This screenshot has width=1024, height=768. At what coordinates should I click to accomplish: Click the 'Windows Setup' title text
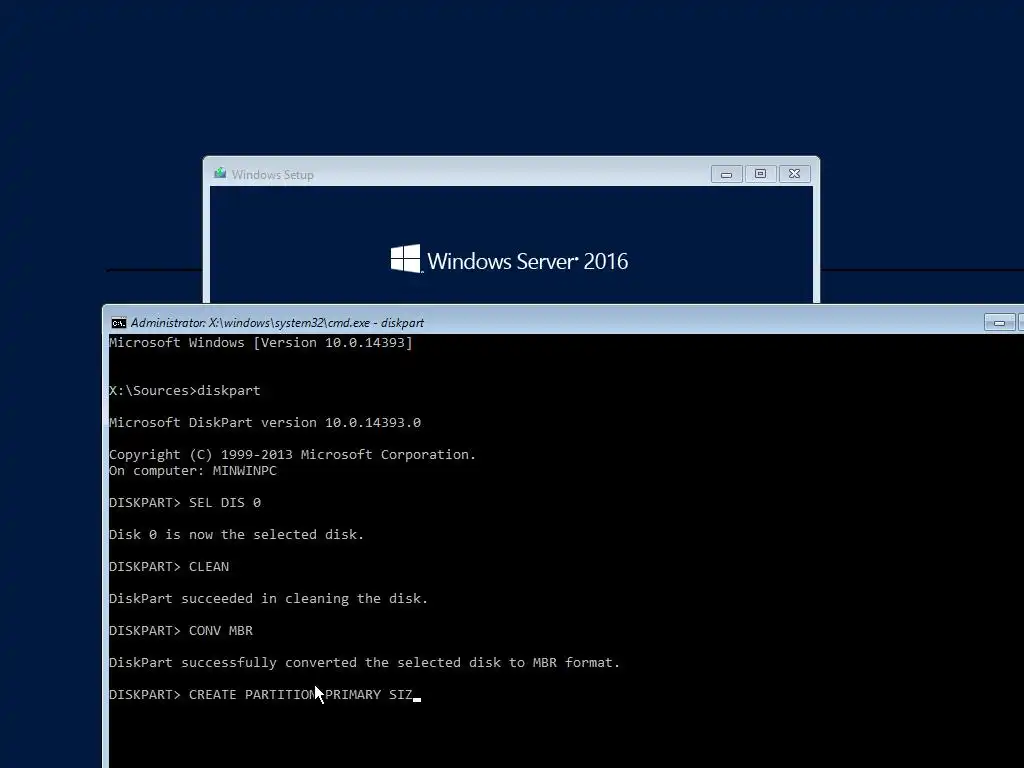click(x=273, y=174)
